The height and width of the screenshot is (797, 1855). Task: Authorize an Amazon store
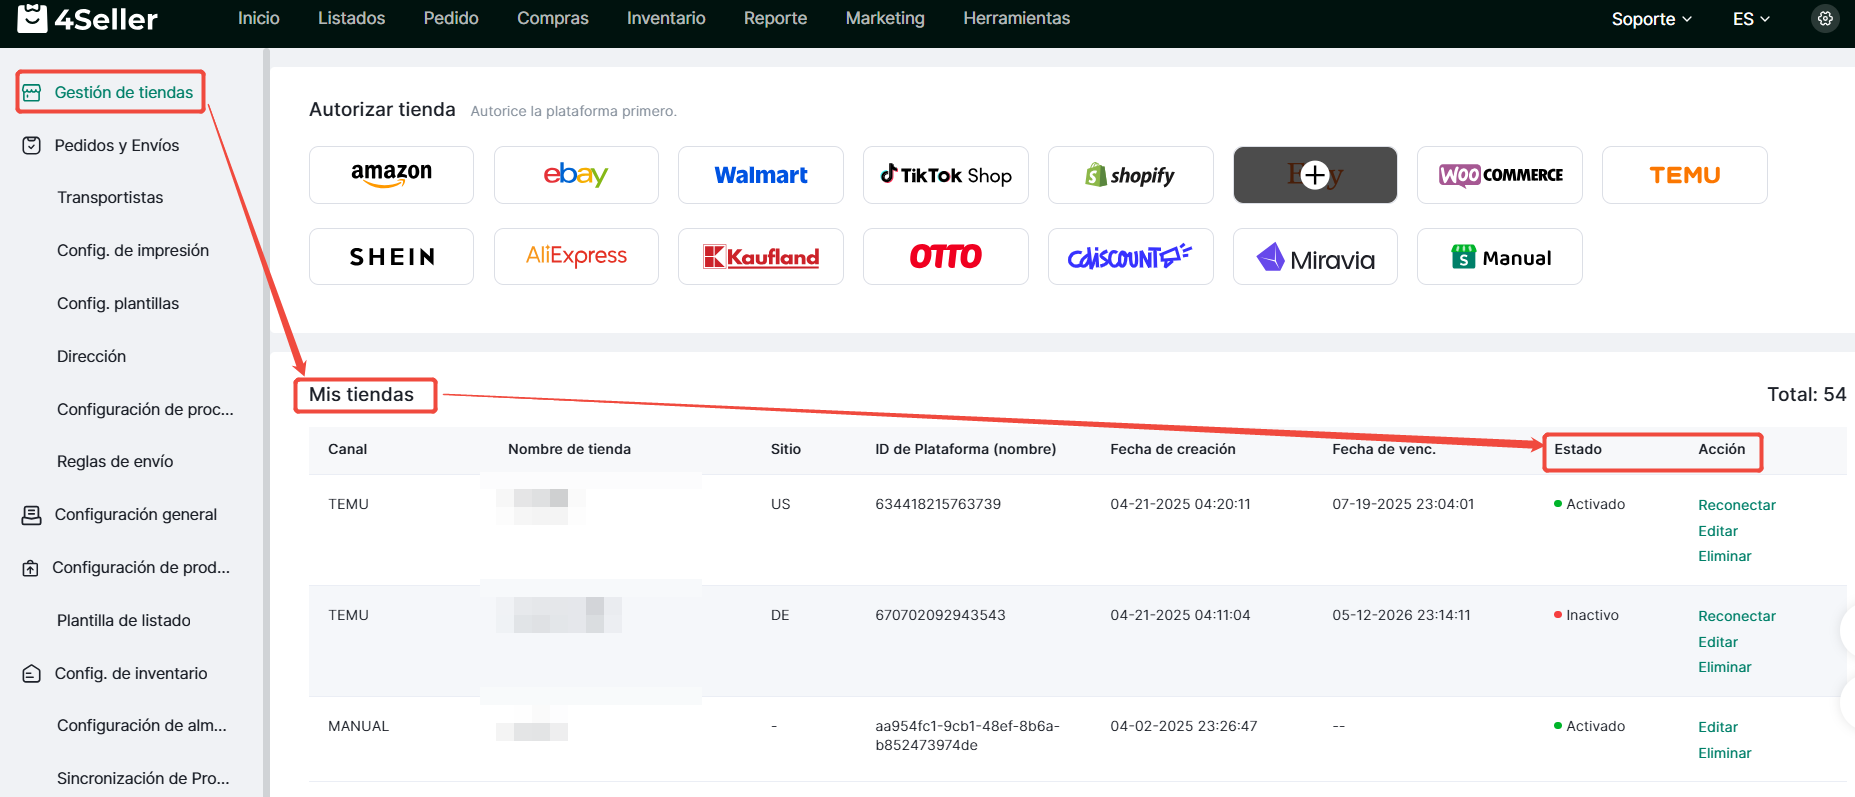coord(391,175)
